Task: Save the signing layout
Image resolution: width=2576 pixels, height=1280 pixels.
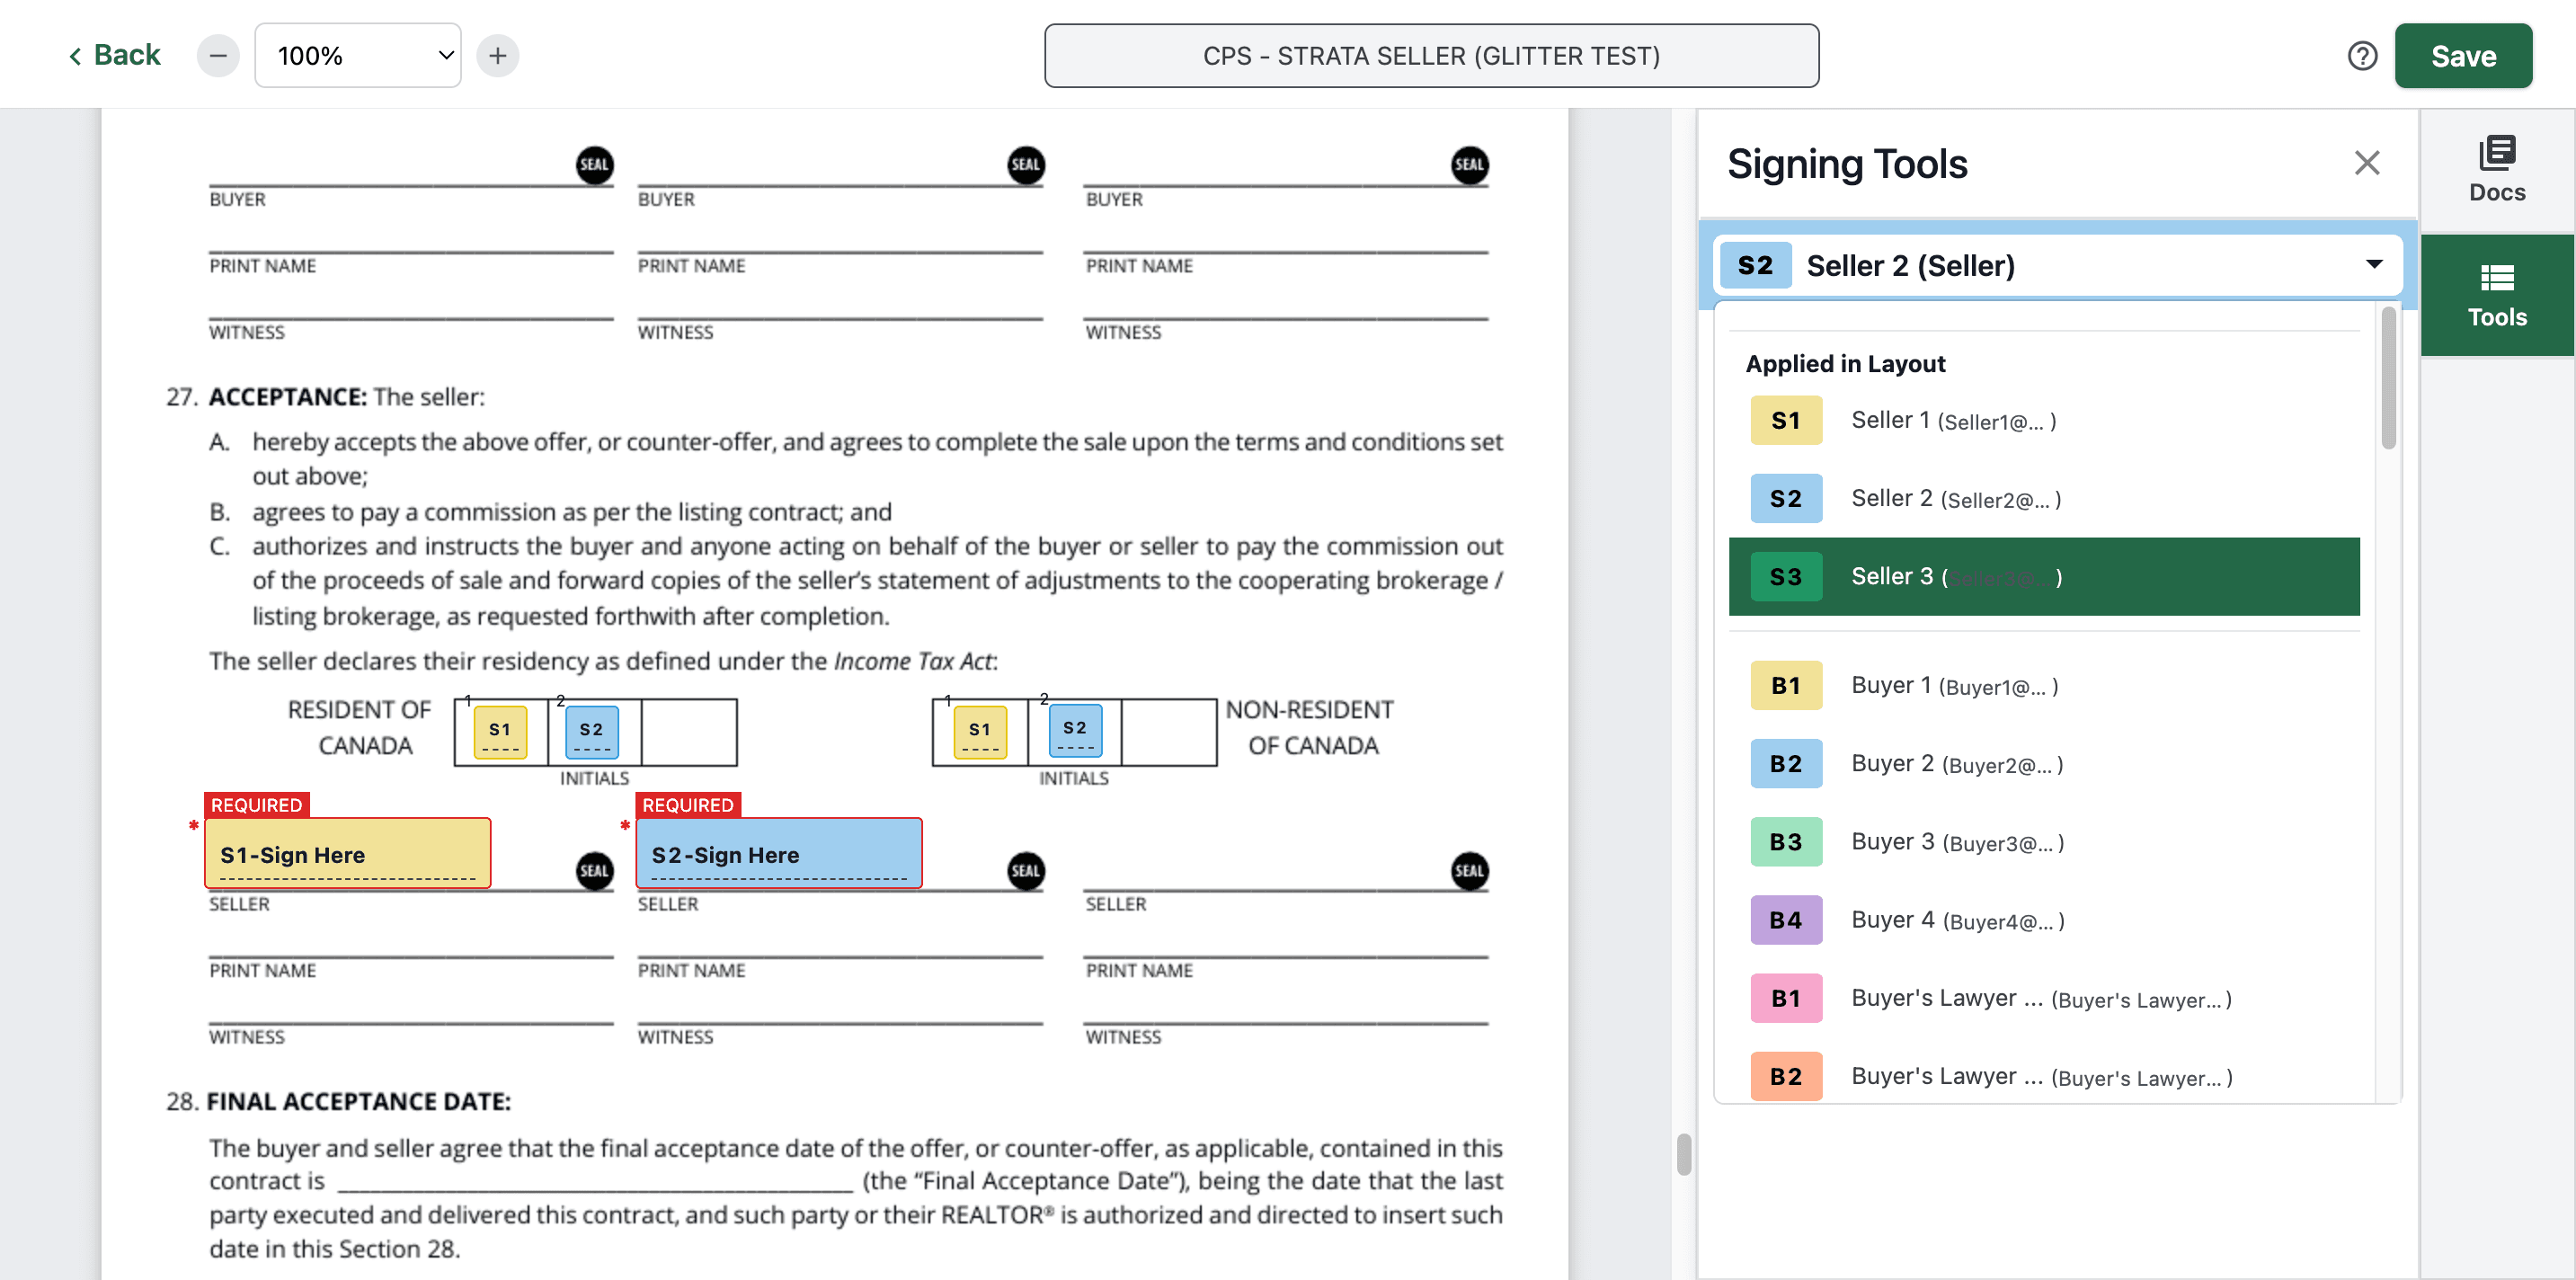Action: coord(2463,56)
